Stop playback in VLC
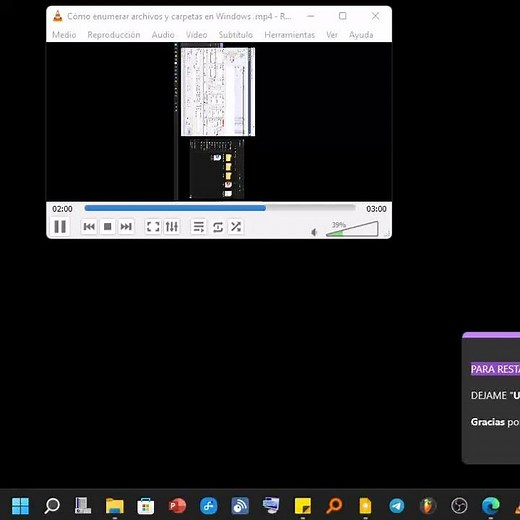The height and width of the screenshot is (520, 520). pos(107,227)
